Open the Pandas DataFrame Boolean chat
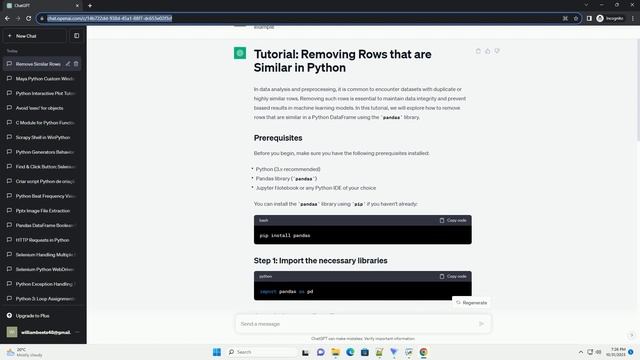The image size is (640, 360). tap(42, 225)
